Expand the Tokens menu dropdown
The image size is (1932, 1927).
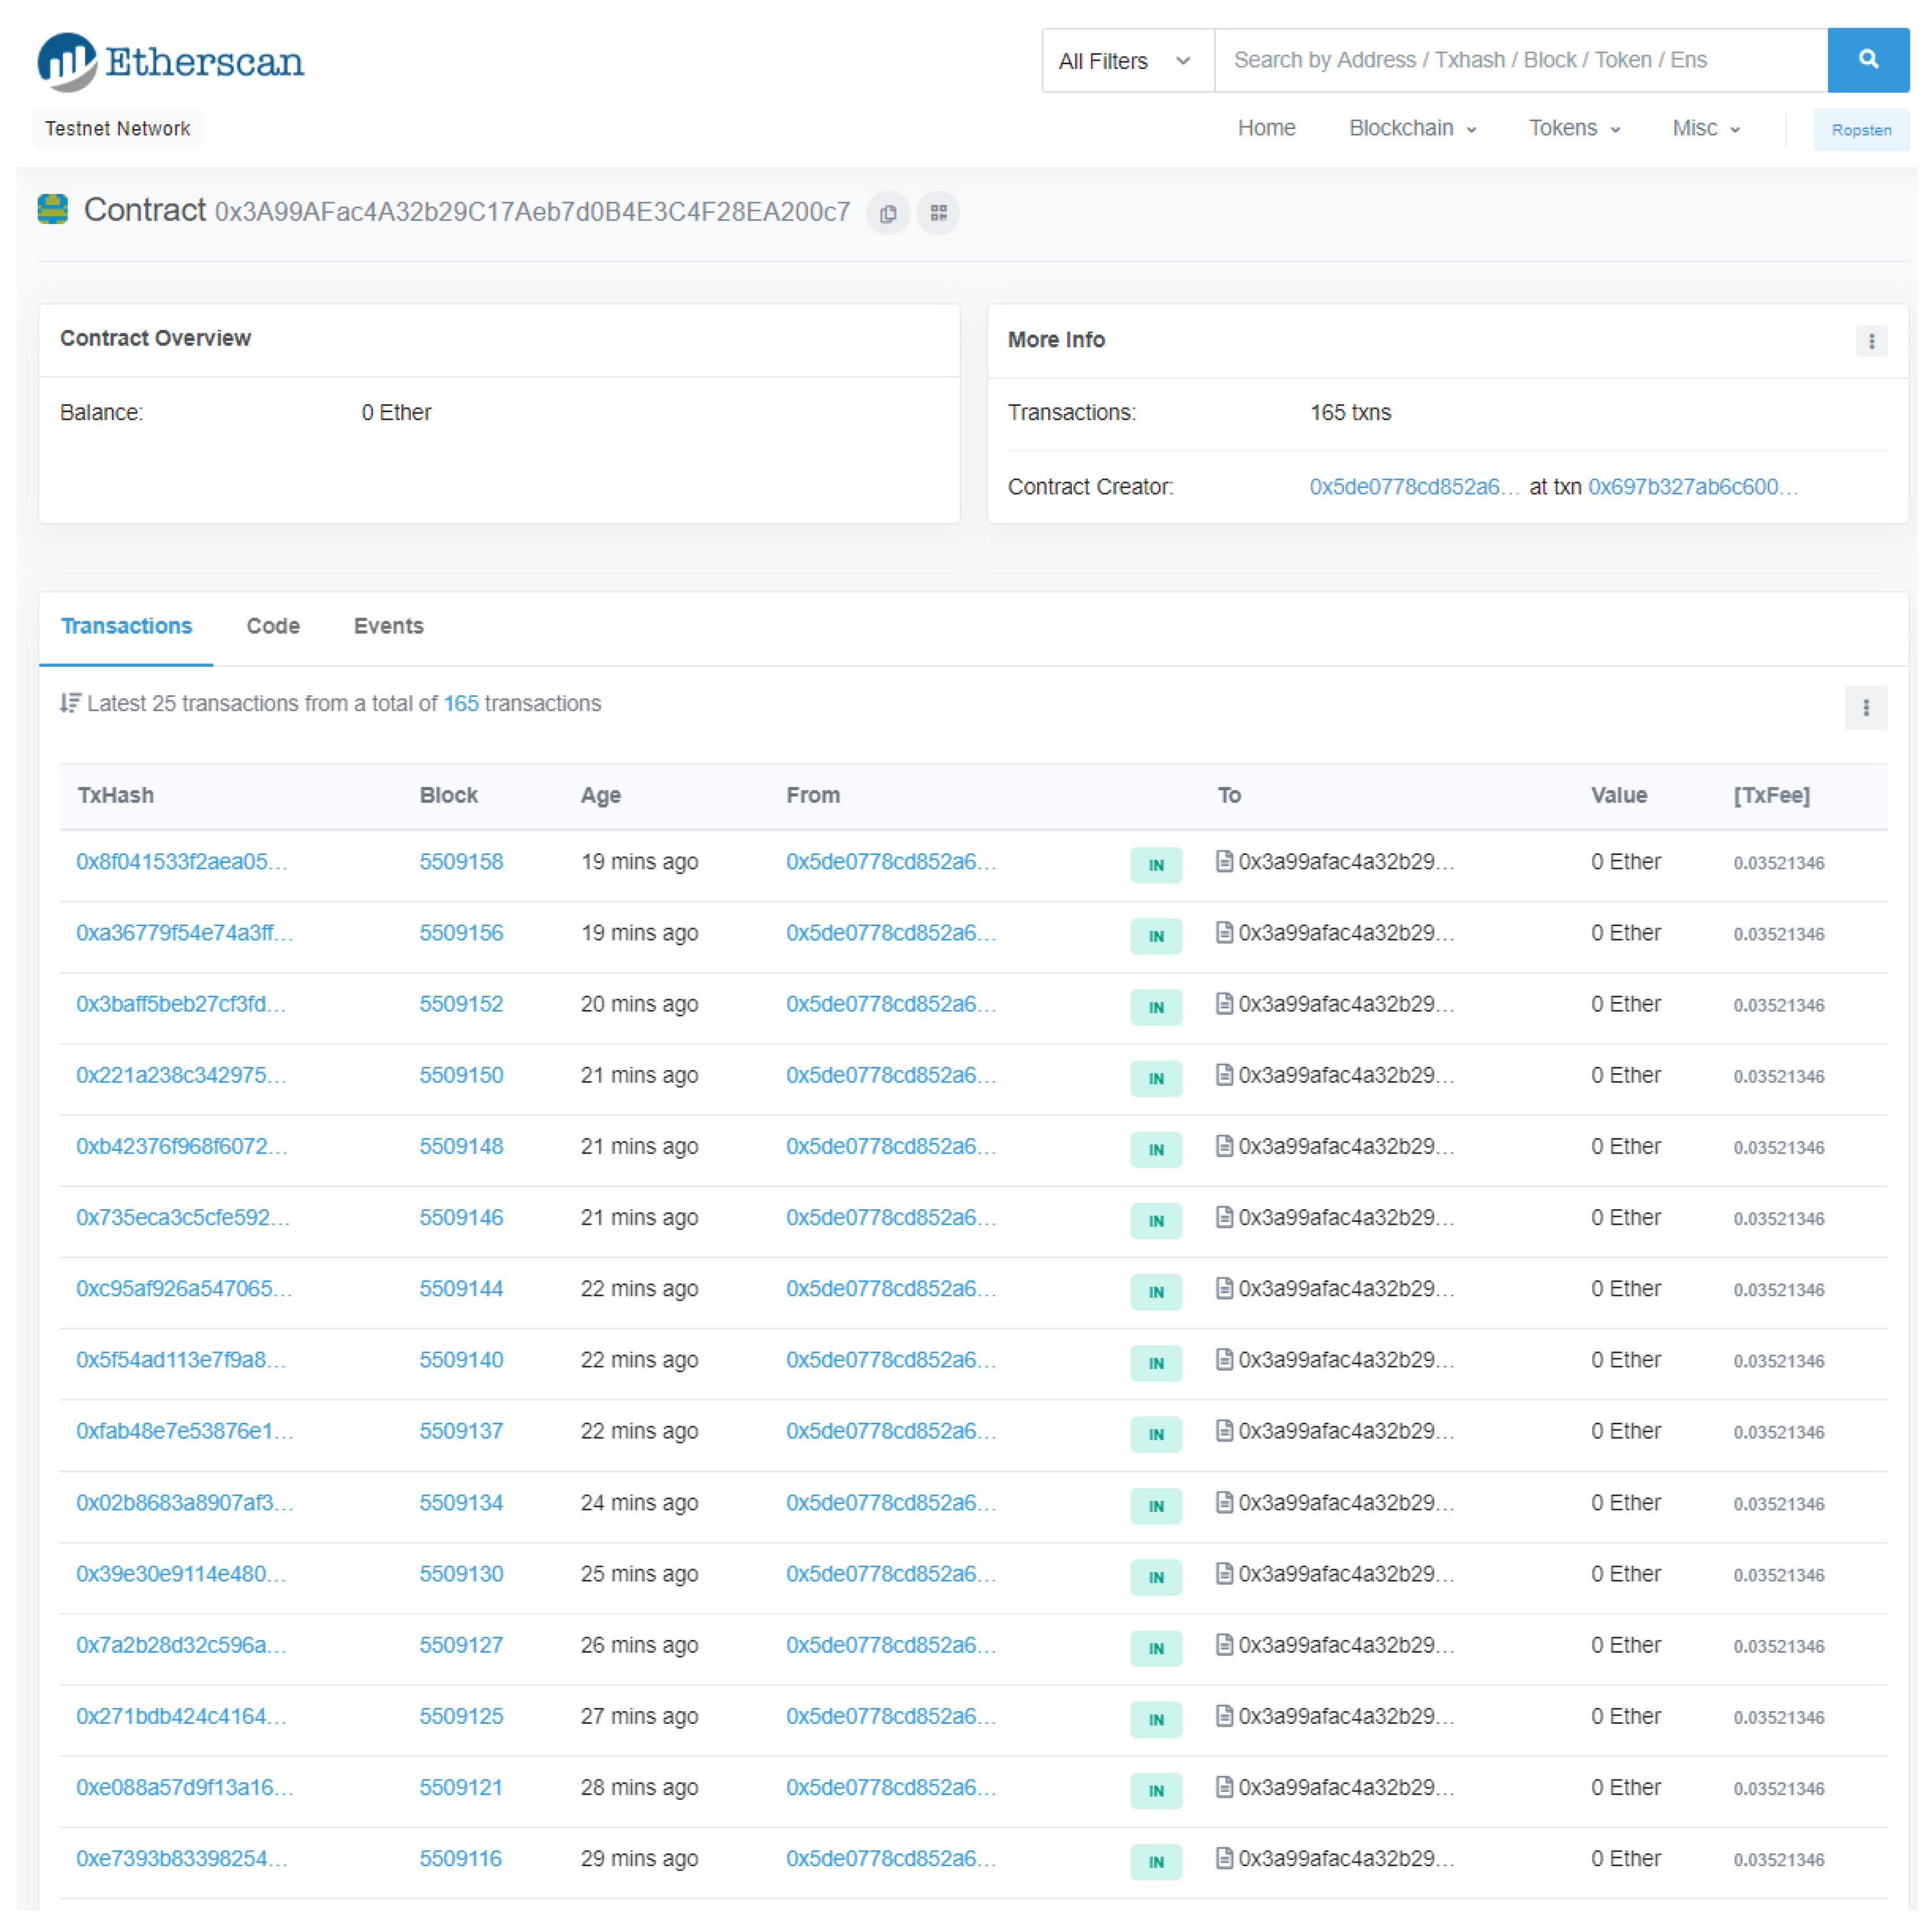coord(1573,129)
